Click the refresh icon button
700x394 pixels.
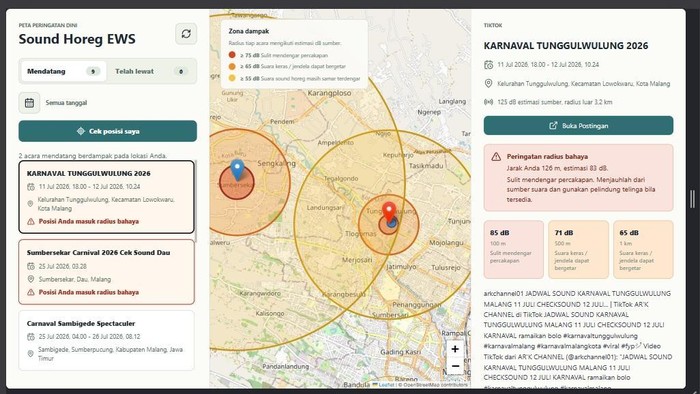click(x=186, y=33)
